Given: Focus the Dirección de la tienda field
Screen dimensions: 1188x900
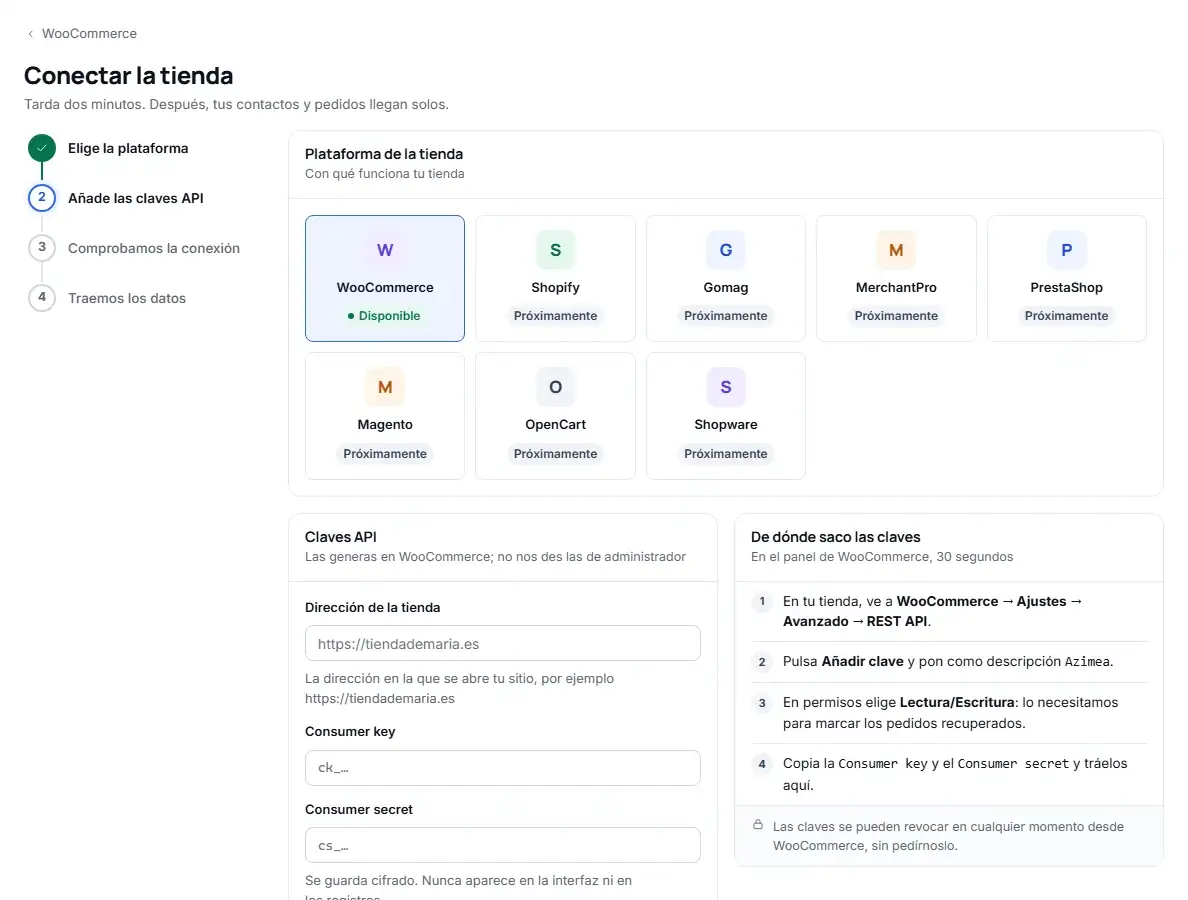Looking at the screenshot, I should pyautogui.click(x=502, y=643).
